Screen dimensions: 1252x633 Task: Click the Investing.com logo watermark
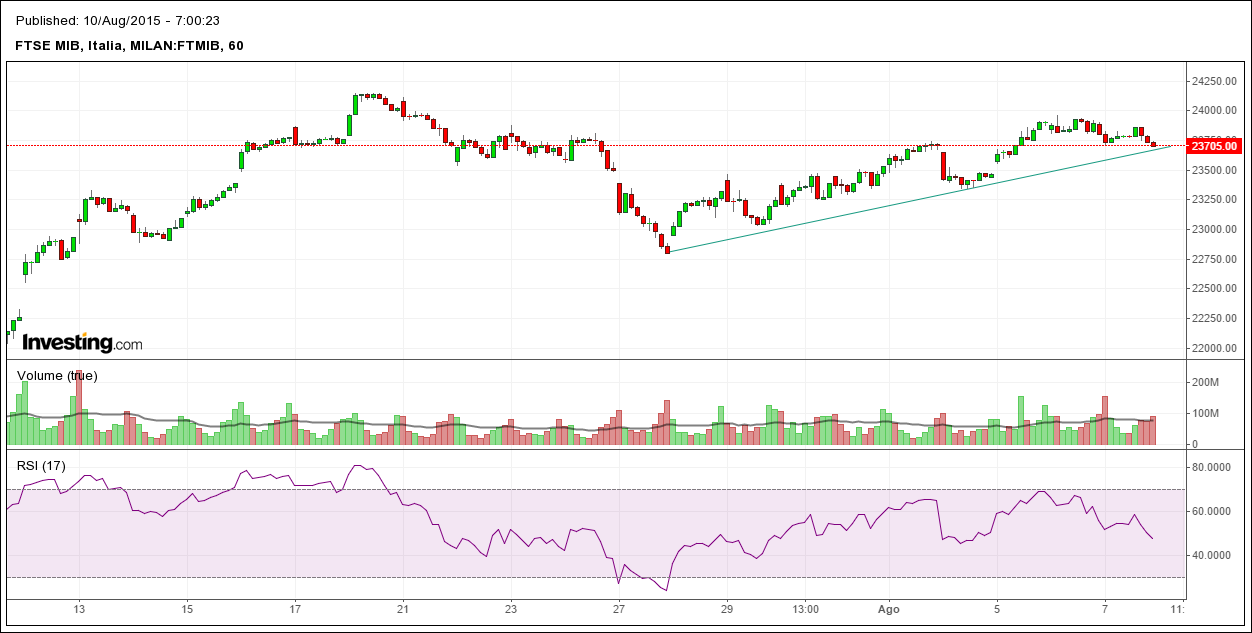point(82,343)
